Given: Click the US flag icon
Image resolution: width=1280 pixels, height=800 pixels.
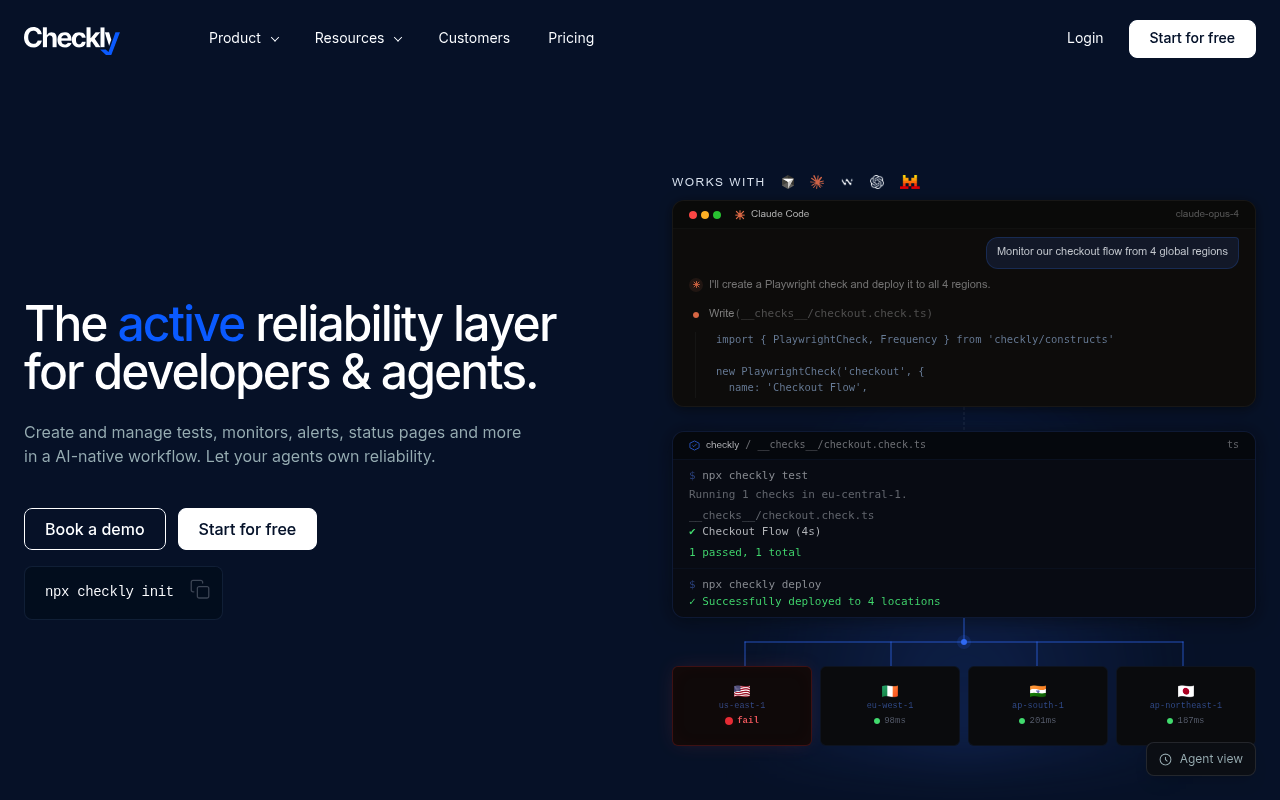Looking at the screenshot, I should pos(742,691).
